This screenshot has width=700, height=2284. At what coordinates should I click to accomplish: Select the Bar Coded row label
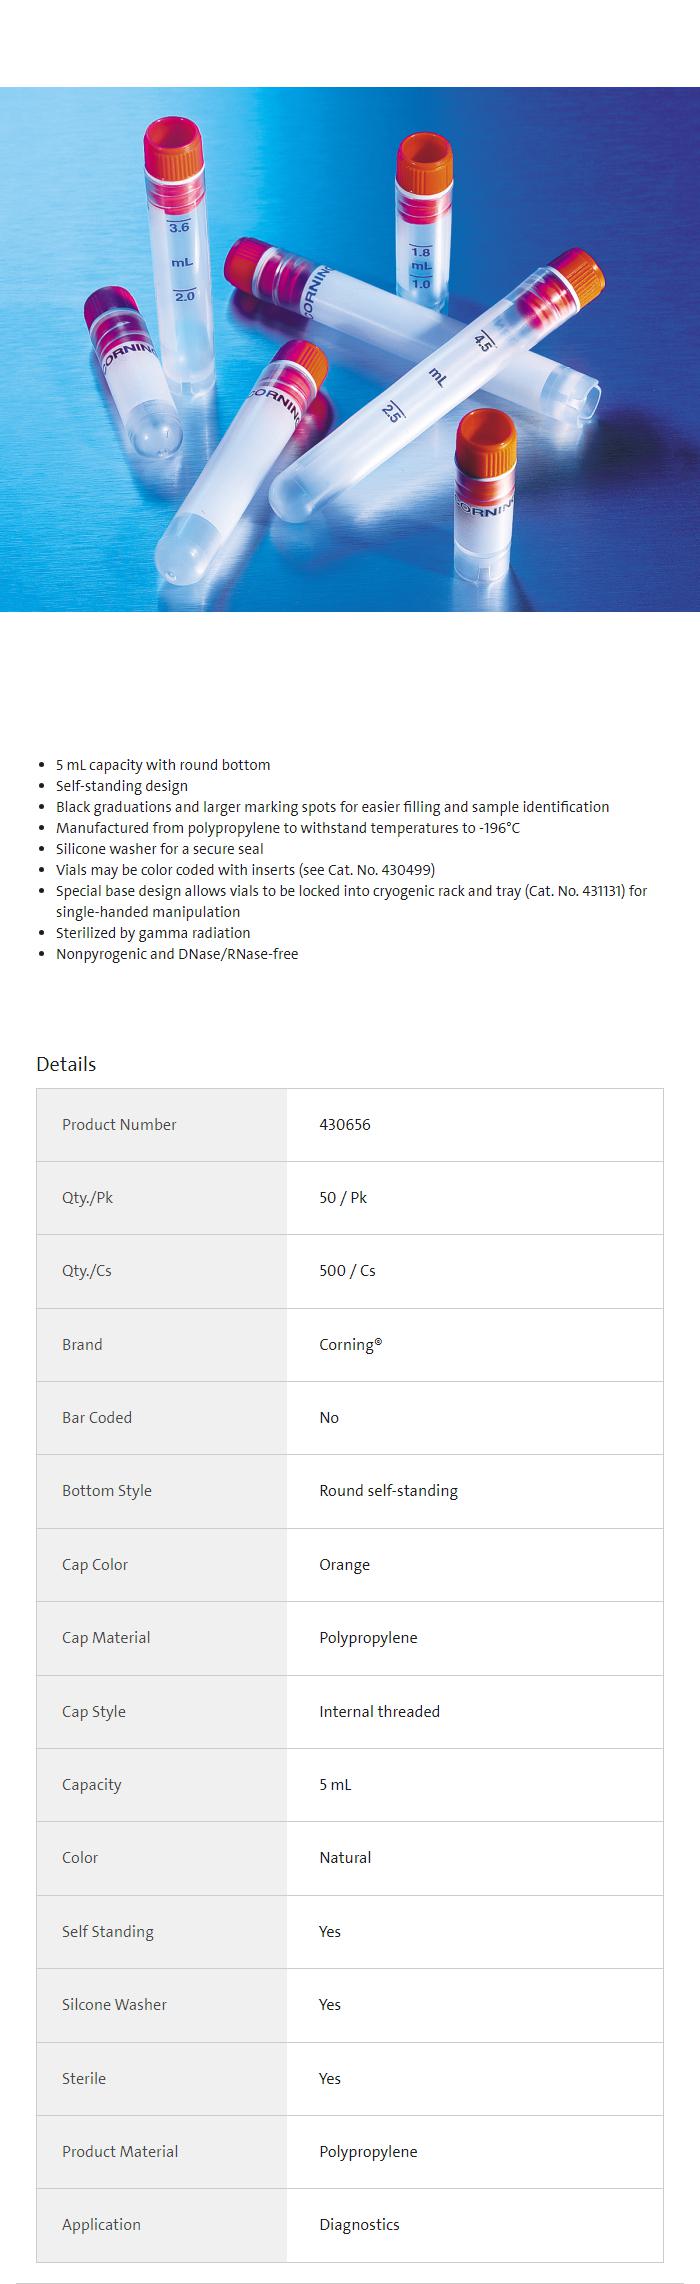(97, 1417)
